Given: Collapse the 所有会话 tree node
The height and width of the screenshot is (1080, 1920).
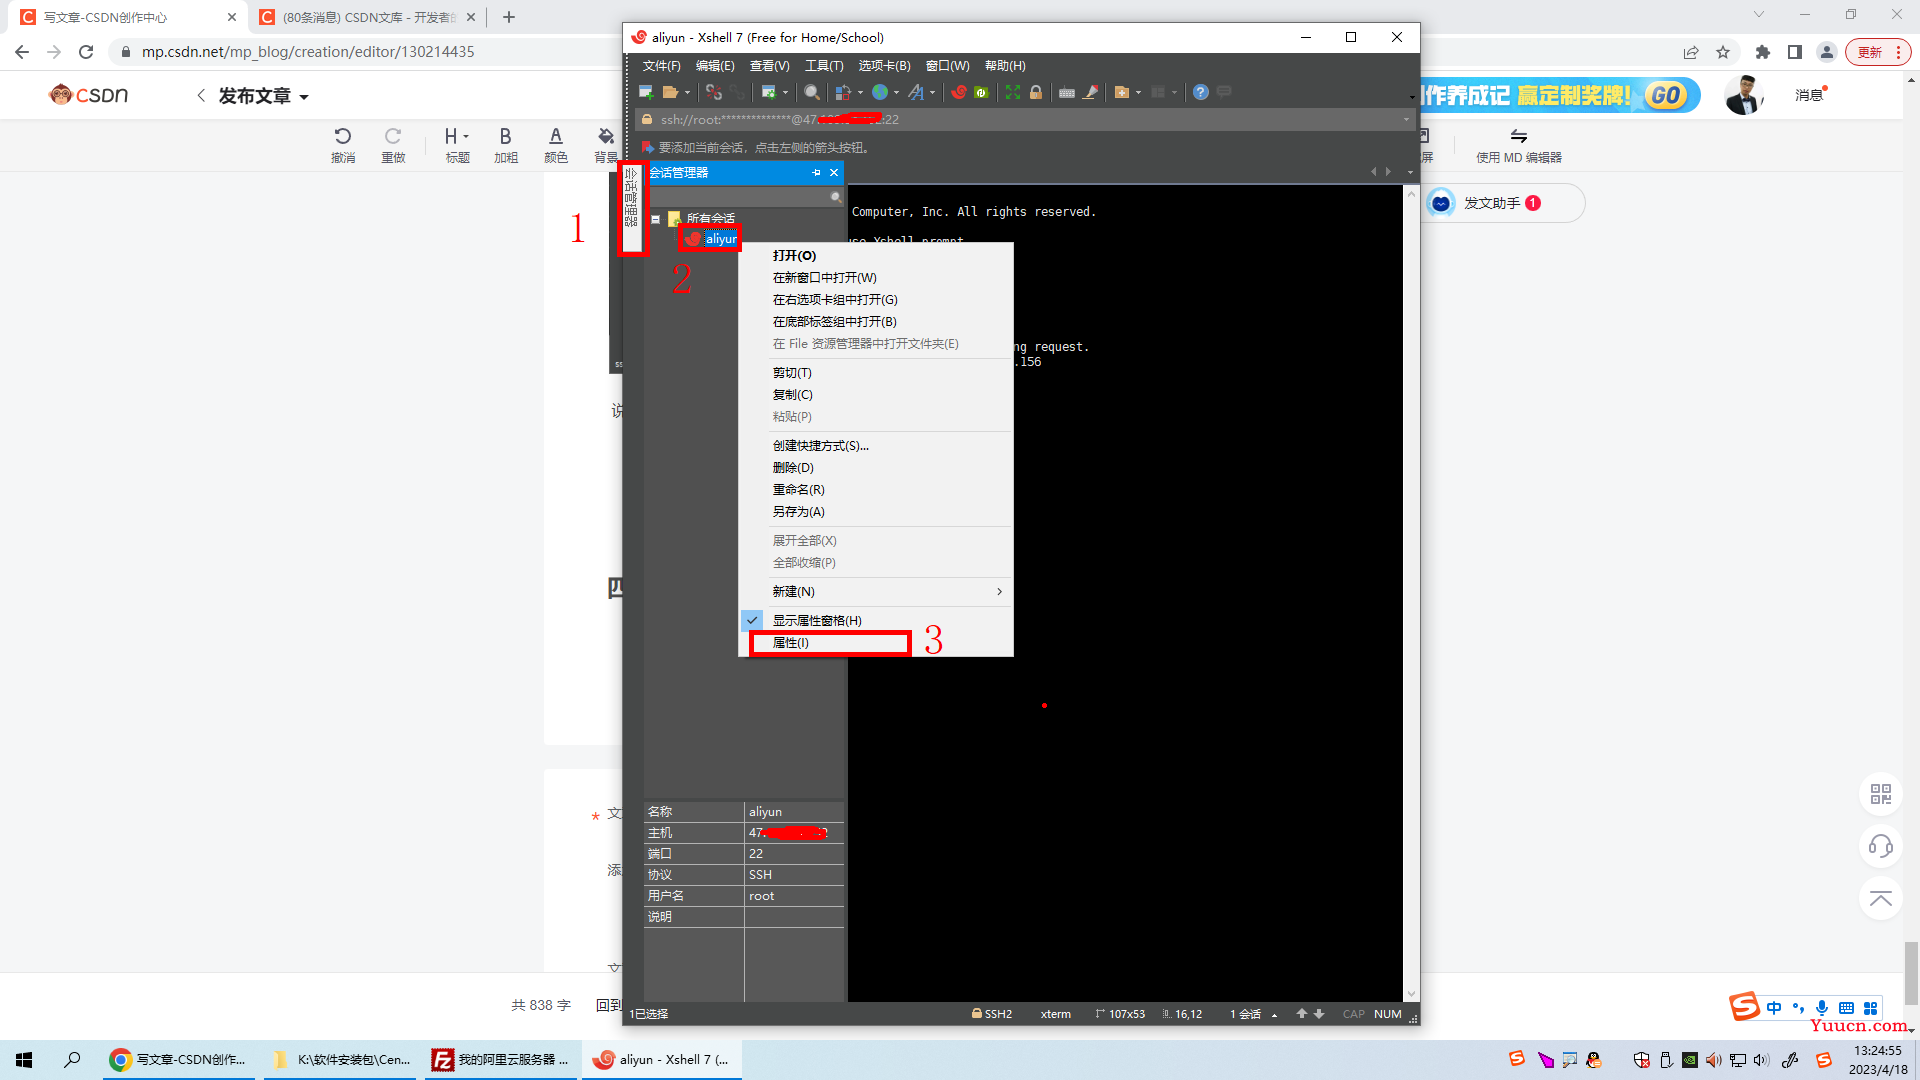Looking at the screenshot, I should pyautogui.click(x=656, y=219).
